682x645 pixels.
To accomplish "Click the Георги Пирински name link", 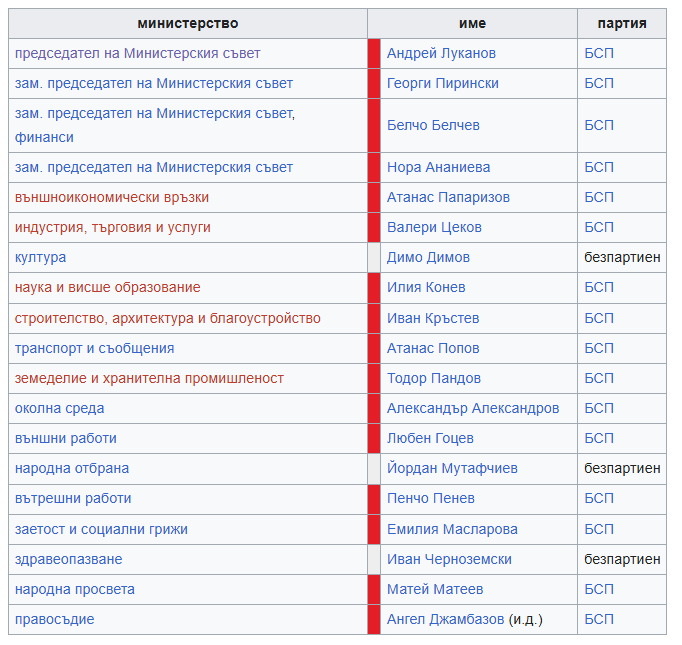I will [x=443, y=84].
